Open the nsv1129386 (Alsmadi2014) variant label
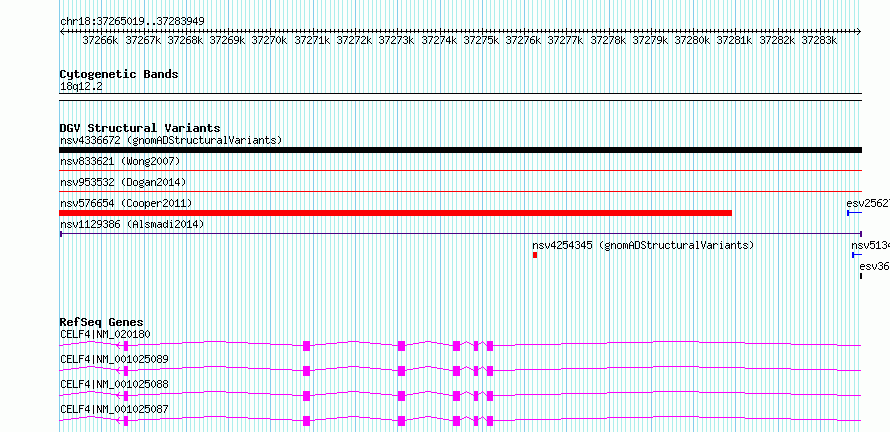 pos(132,225)
